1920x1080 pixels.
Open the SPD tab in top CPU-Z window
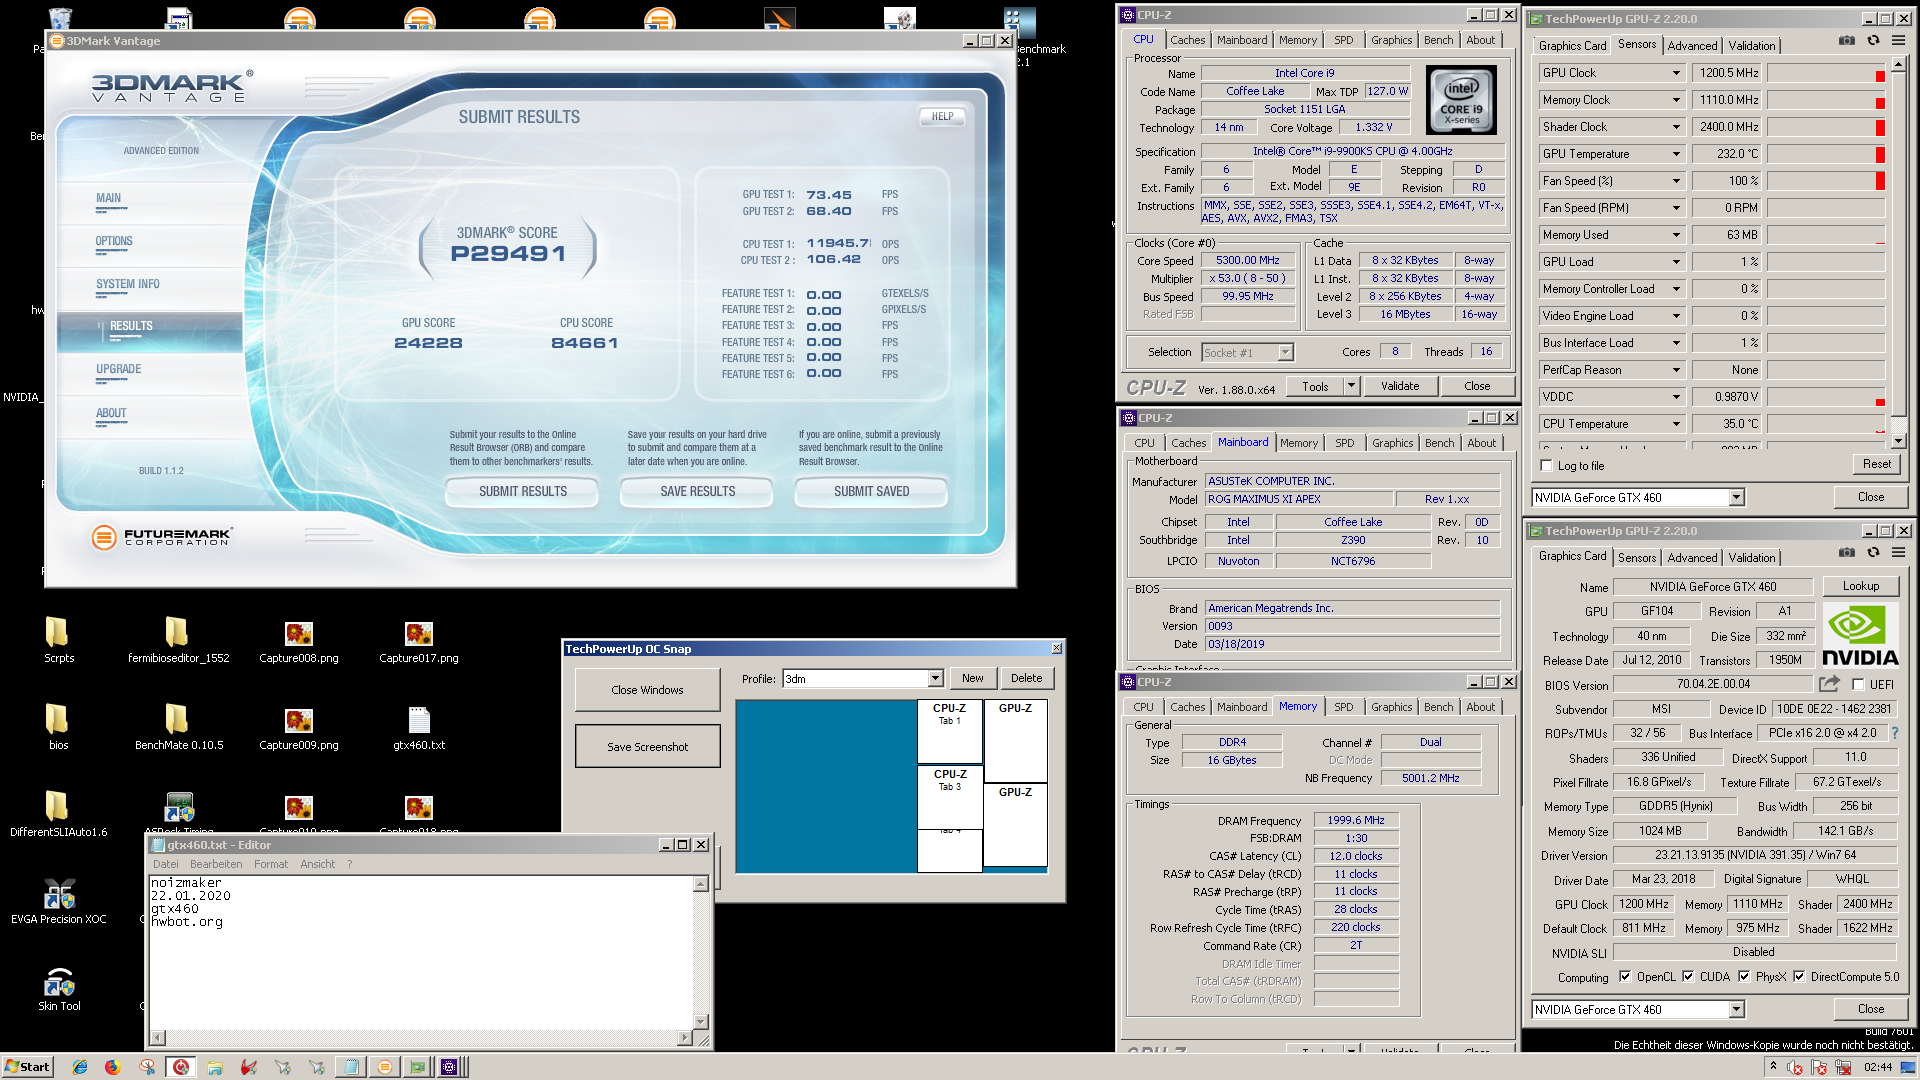point(1343,40)
